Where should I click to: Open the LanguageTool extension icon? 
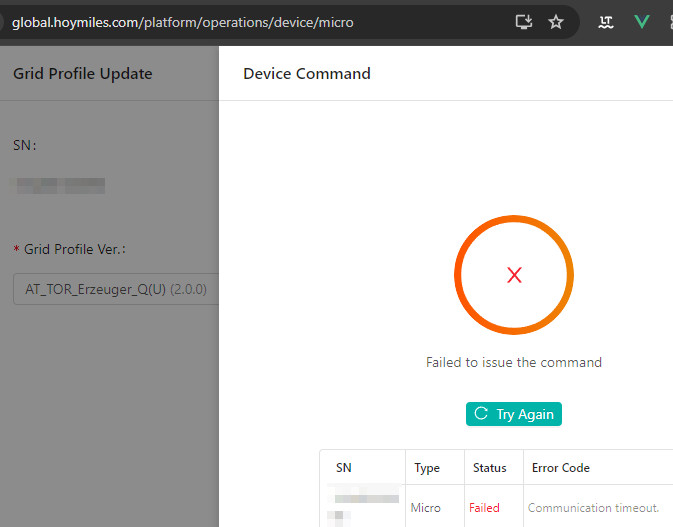tap(605, 21)
